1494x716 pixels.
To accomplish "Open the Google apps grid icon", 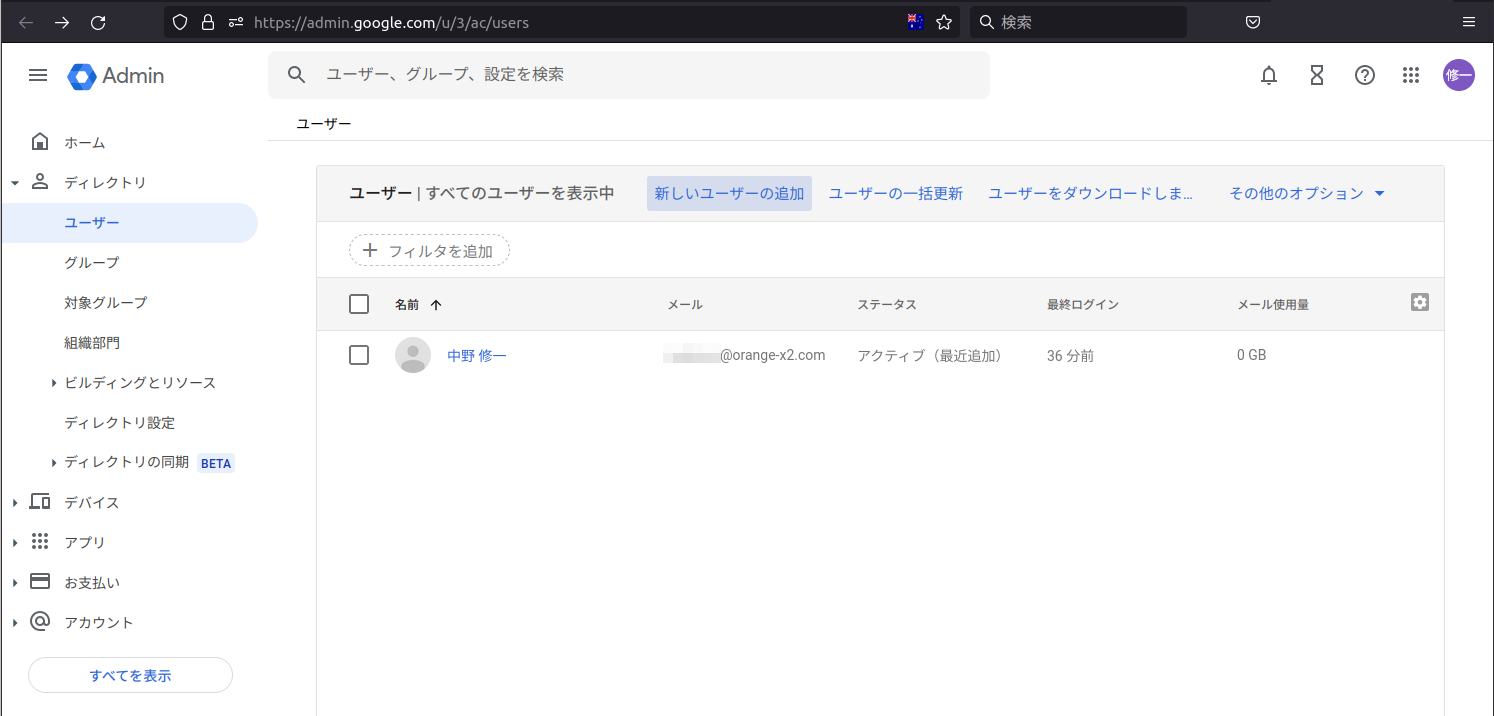I will (1411, 75).
